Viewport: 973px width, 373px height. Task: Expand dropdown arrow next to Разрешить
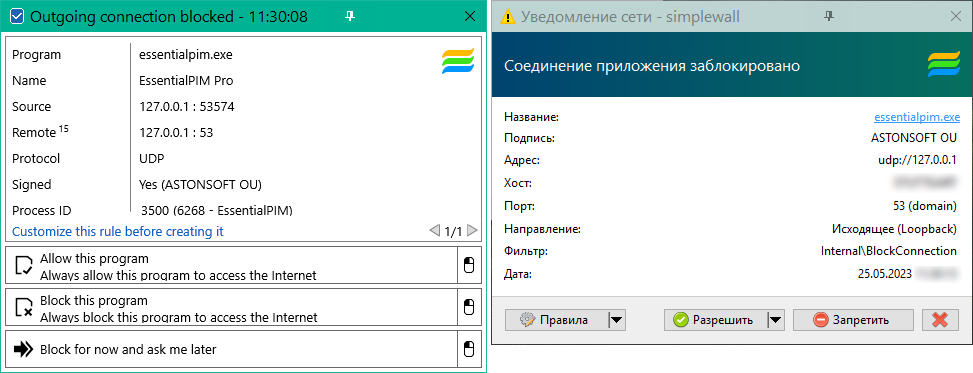coord(776,320)
